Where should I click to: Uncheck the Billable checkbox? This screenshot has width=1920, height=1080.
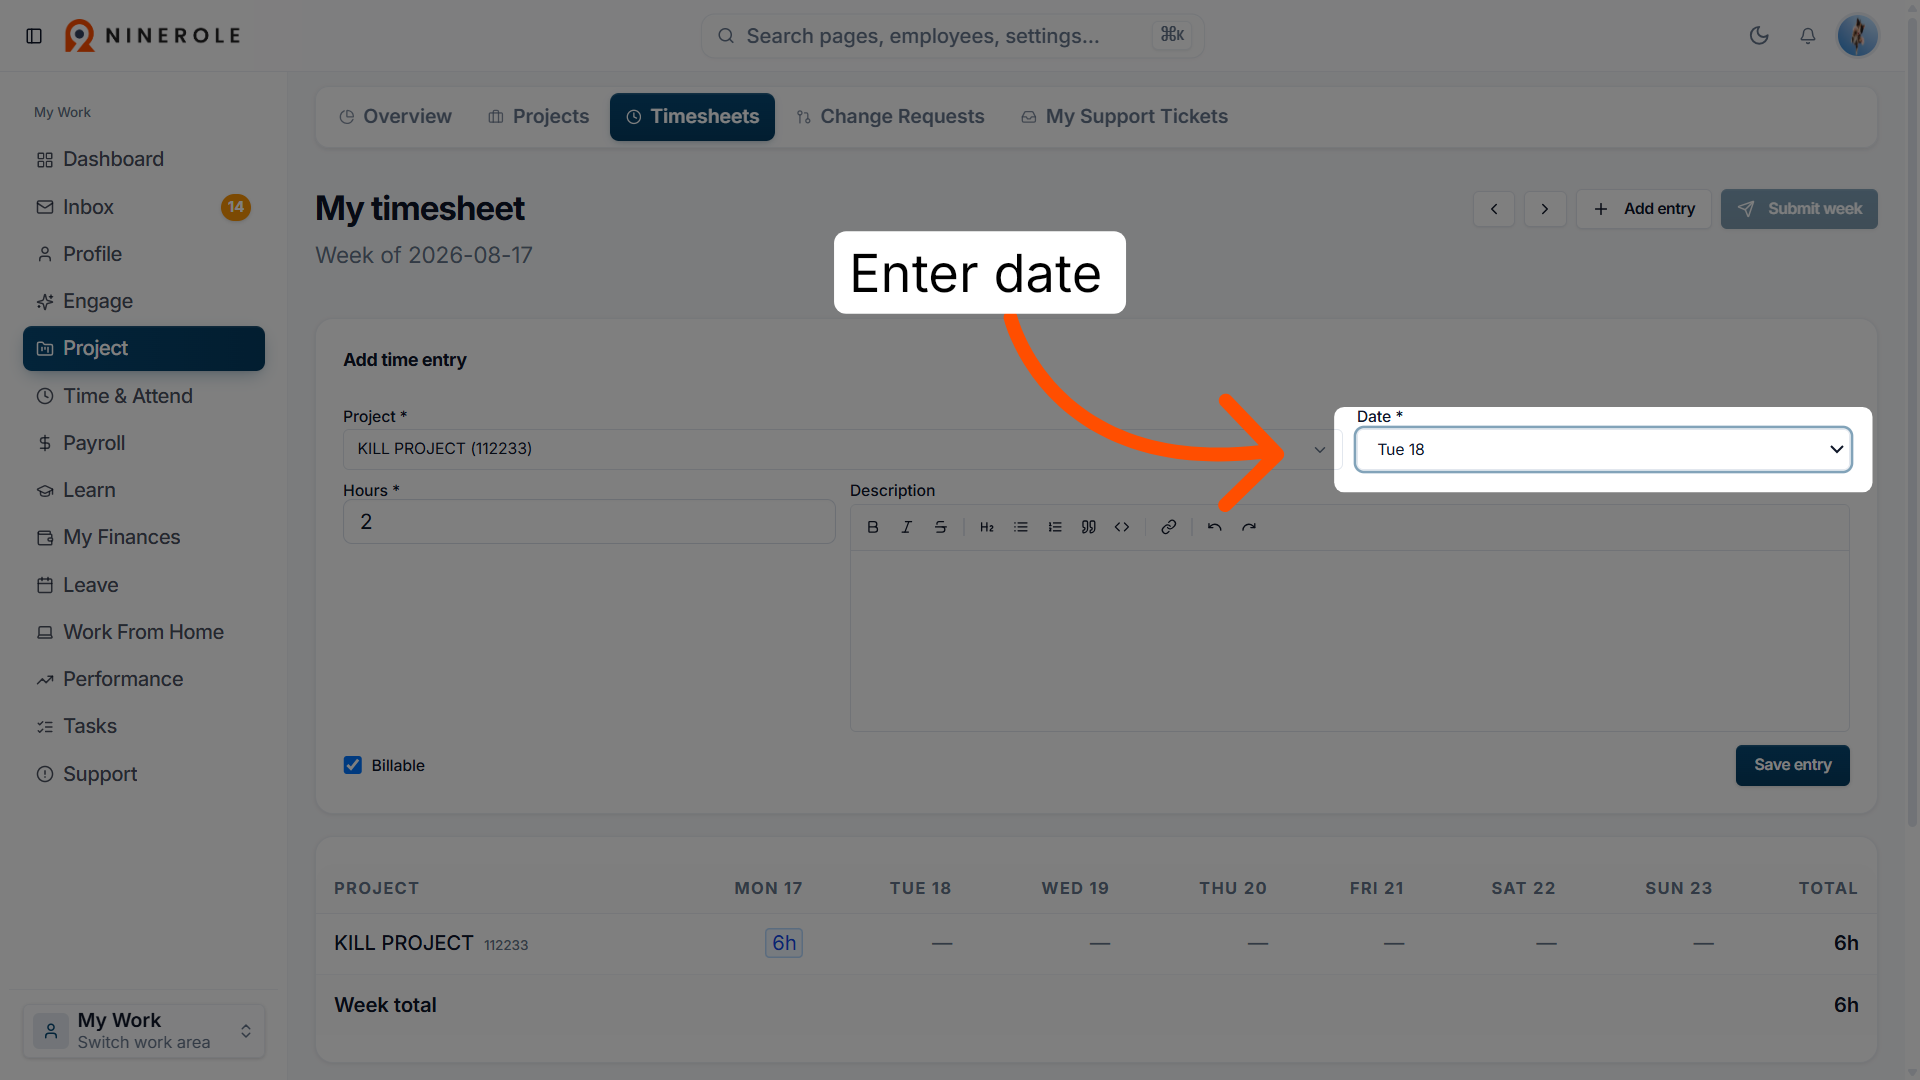[353, 765]
